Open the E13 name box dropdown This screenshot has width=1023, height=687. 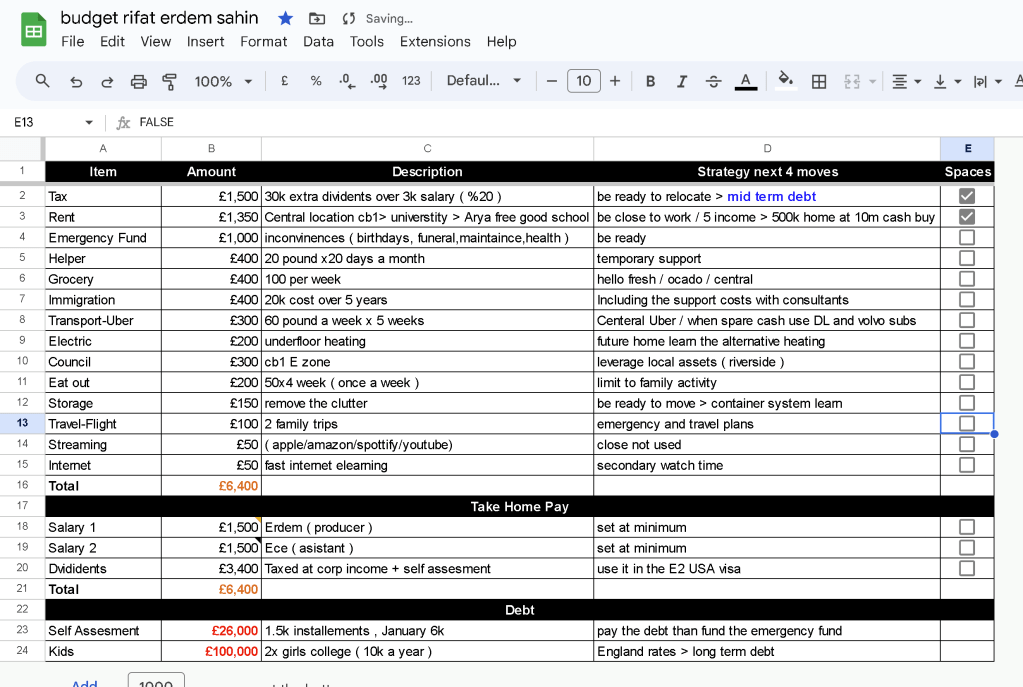click(89, 122)
